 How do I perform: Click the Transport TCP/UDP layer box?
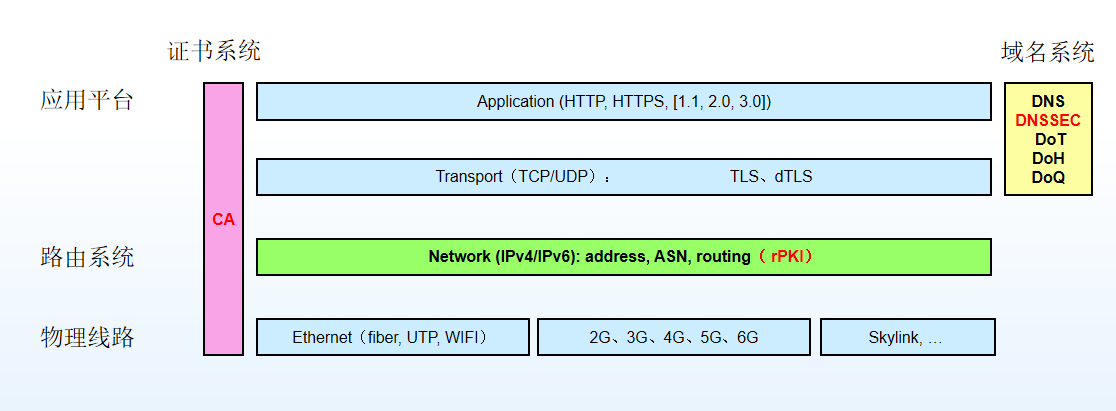(623, 177)
